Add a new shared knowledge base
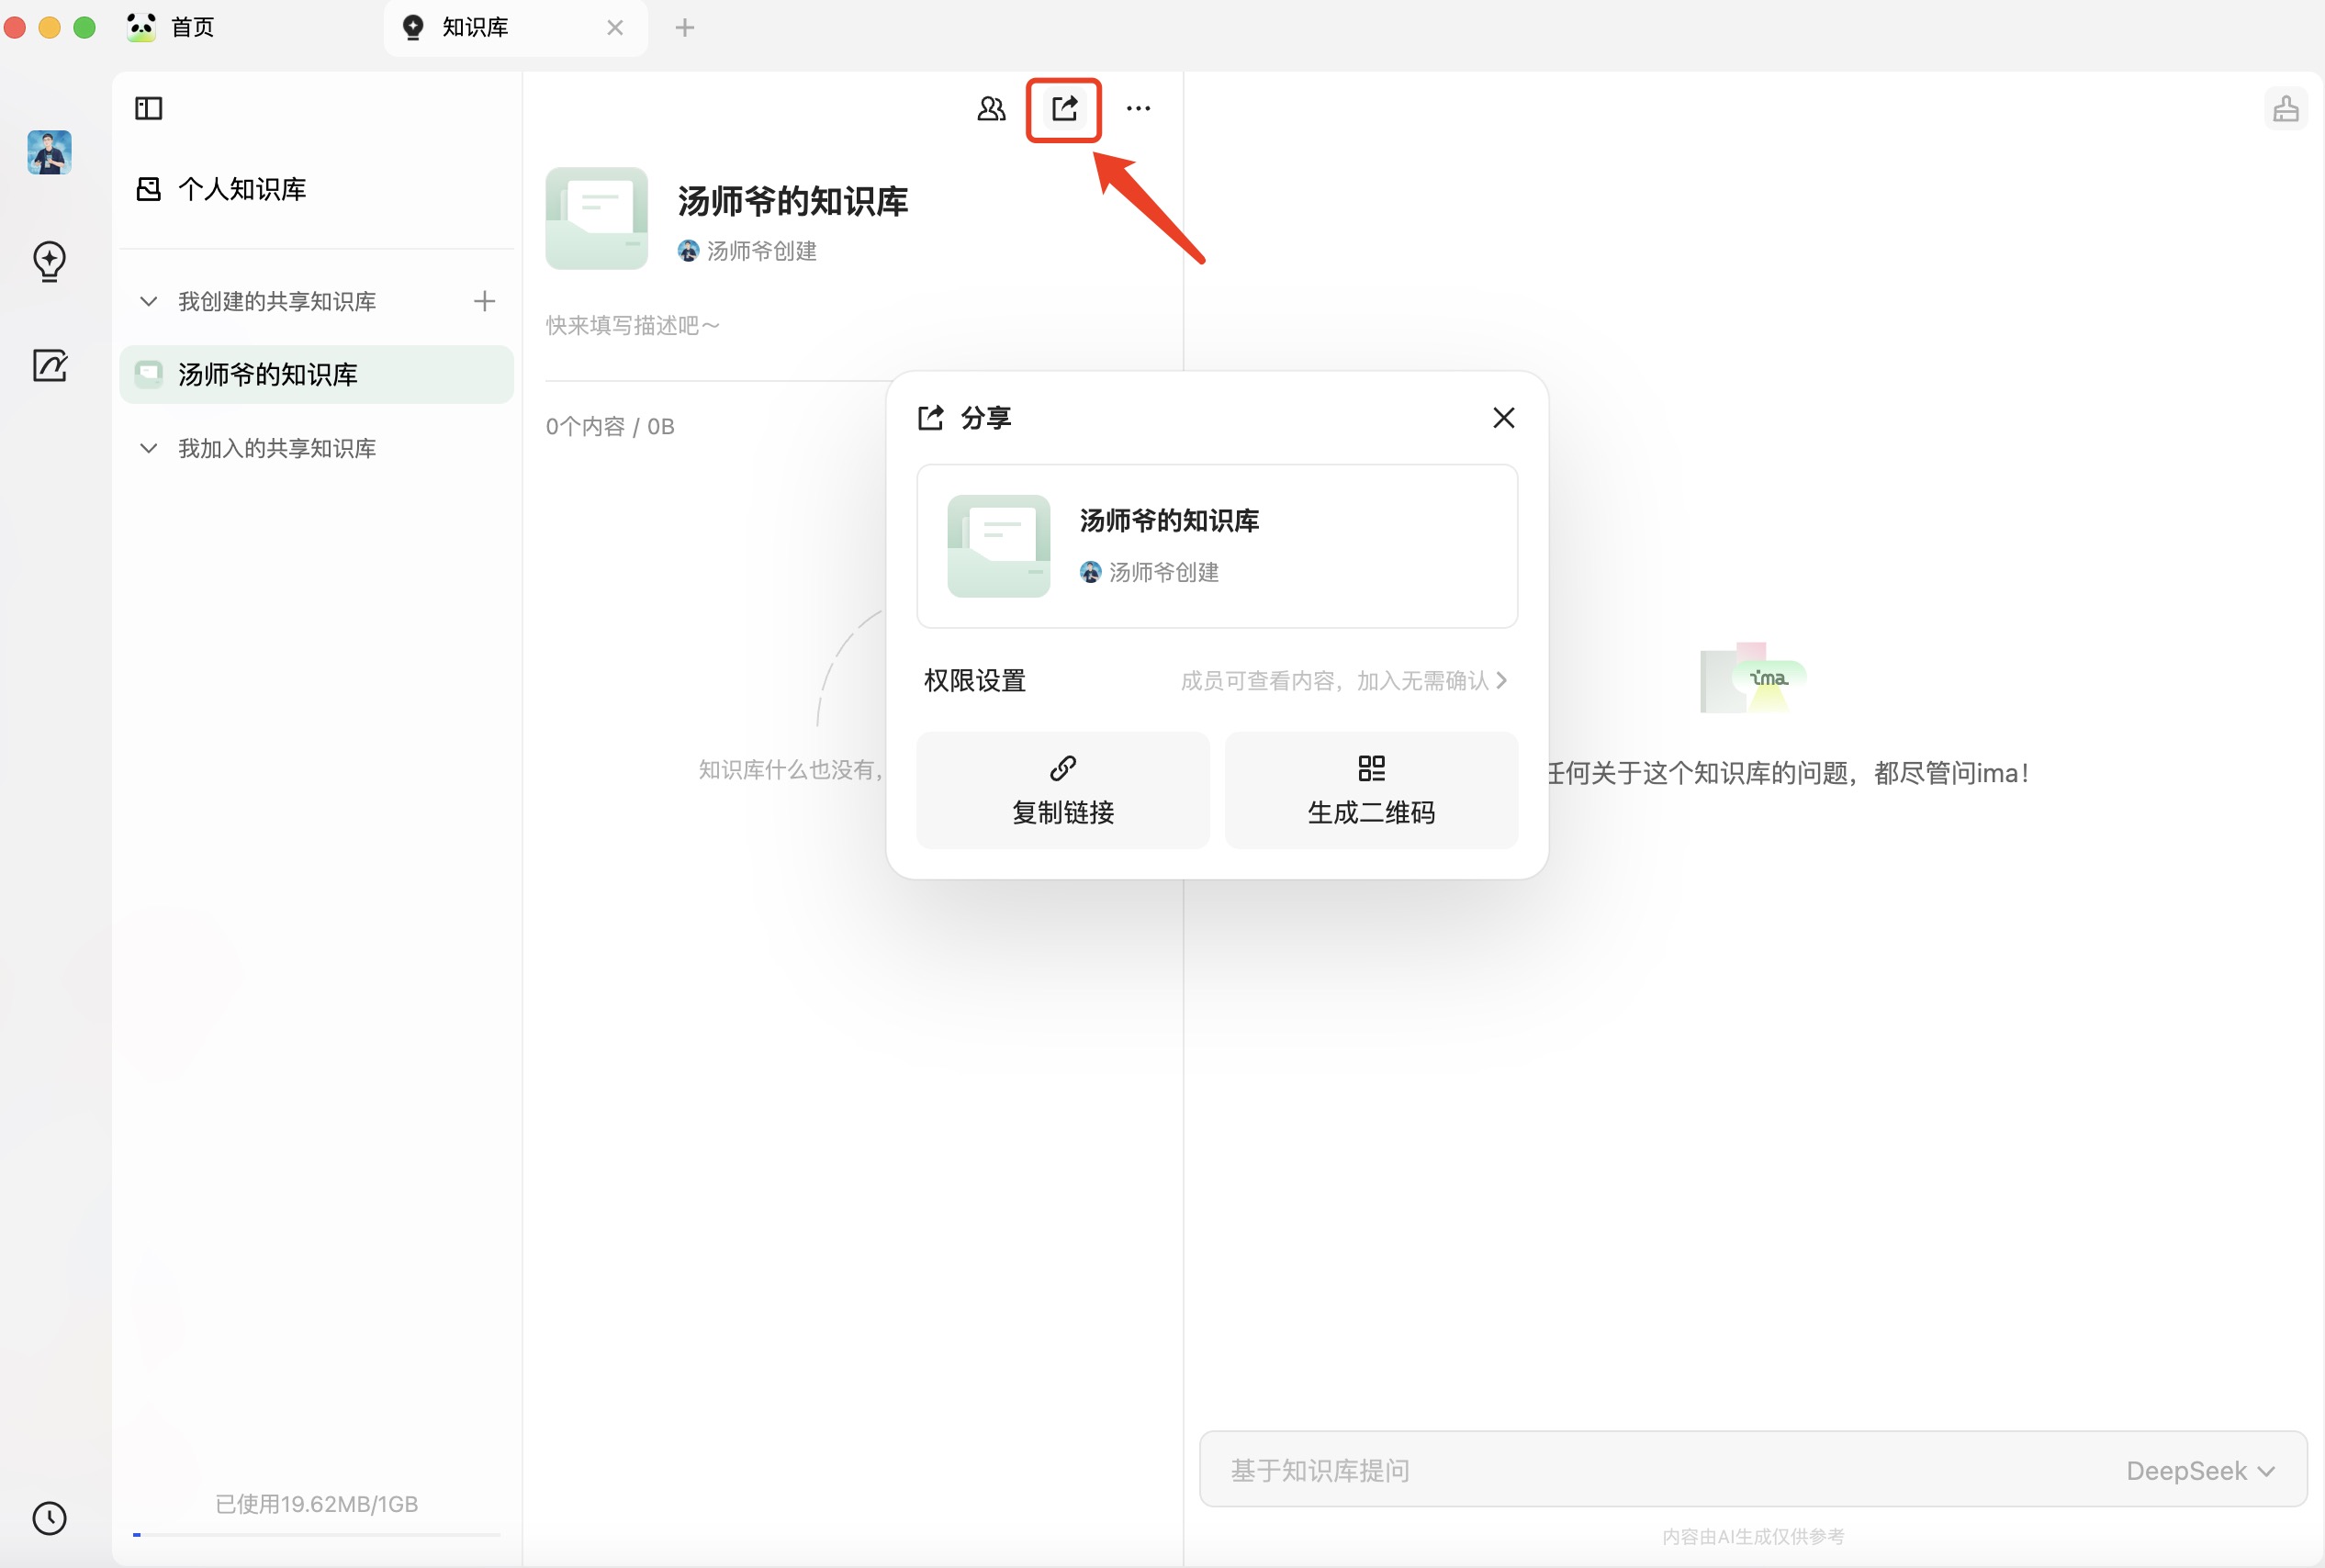This screenshot has height=1568, width=2325. (x=484, y=301)
